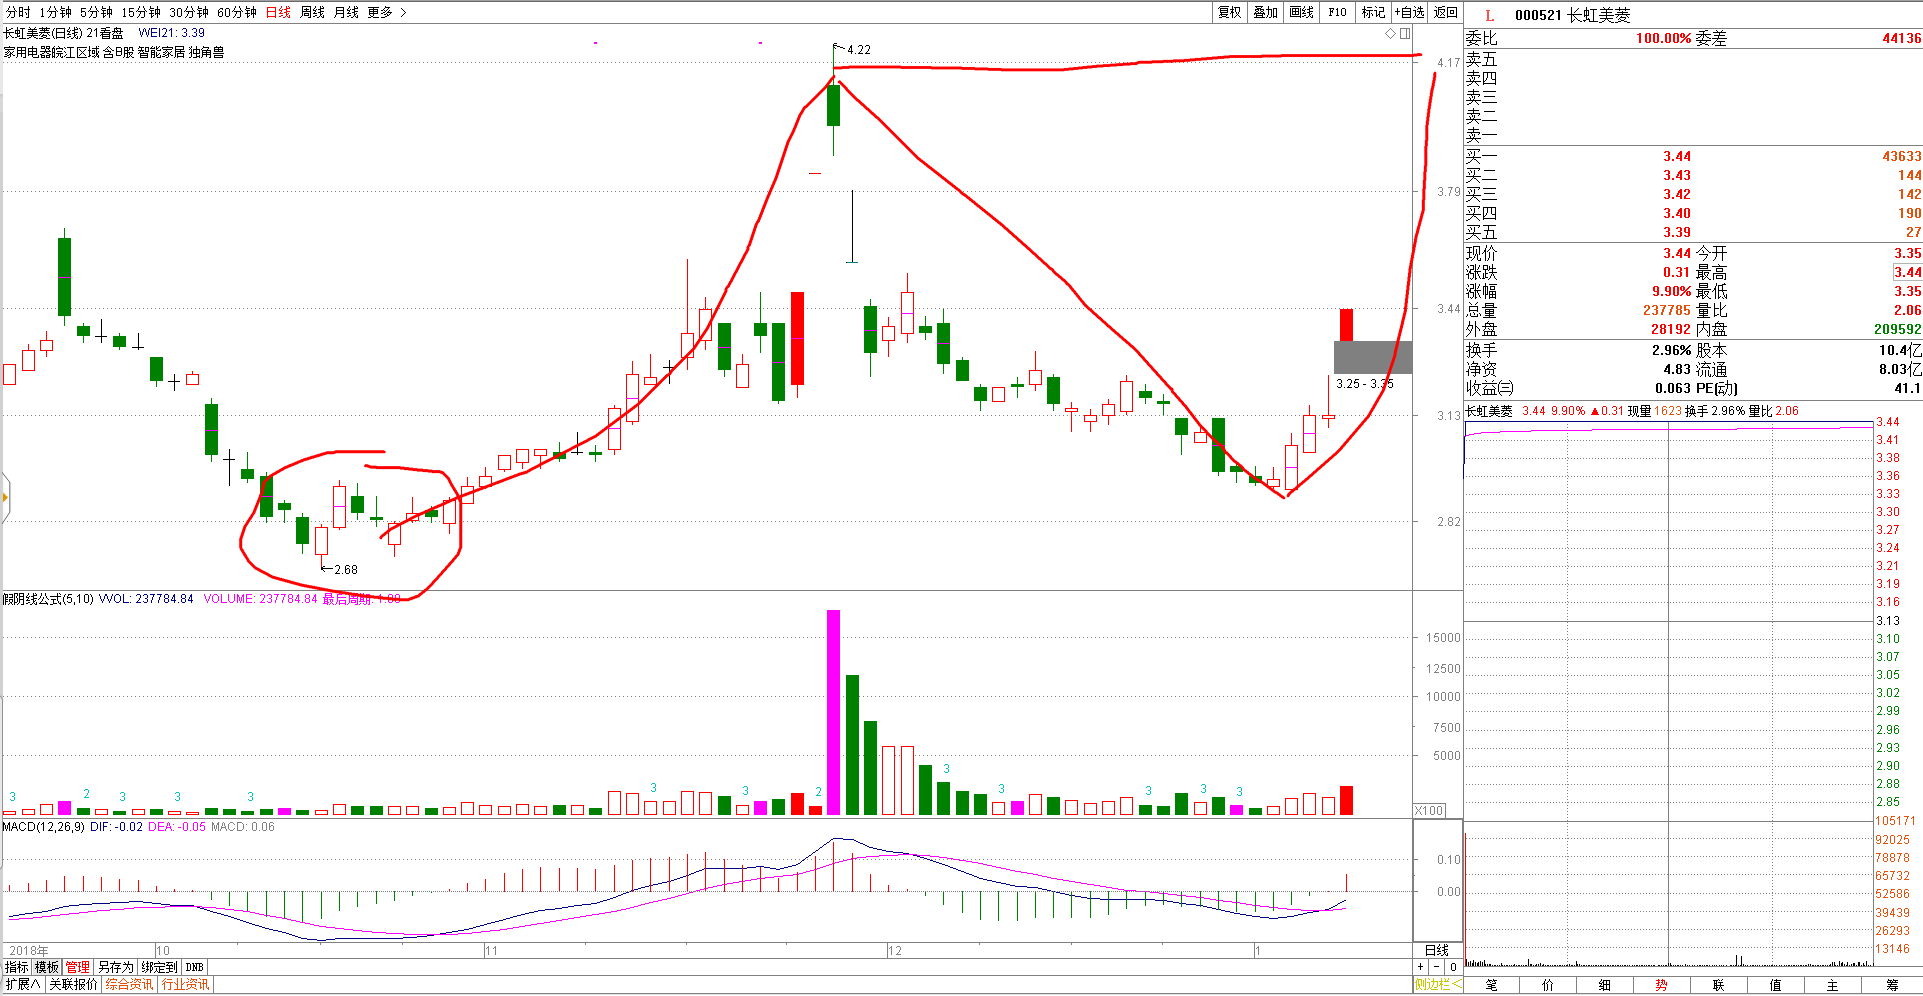Click the diamond icon above the chart
This screenshot has width=1923, height=996.
[x=1390, y=33]
